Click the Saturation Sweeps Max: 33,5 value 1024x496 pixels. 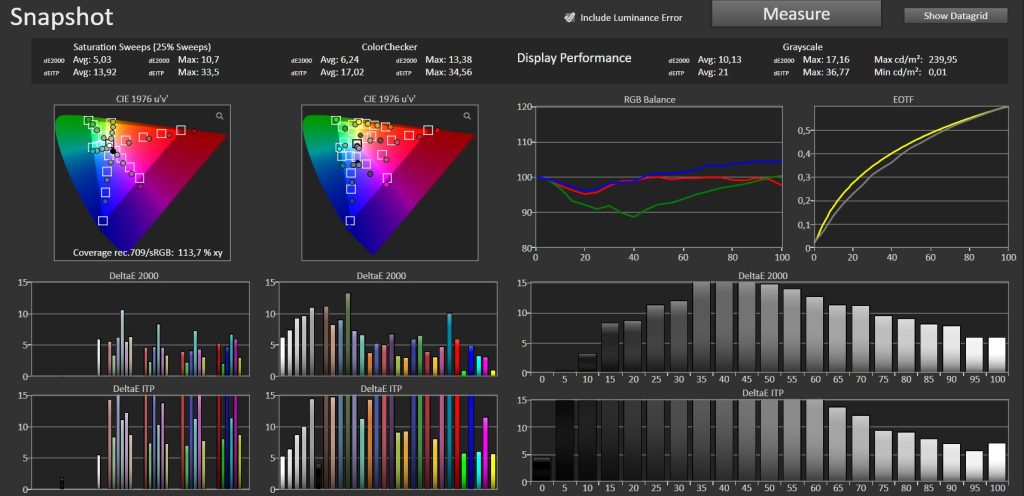pyautogui.click(x=199, y=72)
